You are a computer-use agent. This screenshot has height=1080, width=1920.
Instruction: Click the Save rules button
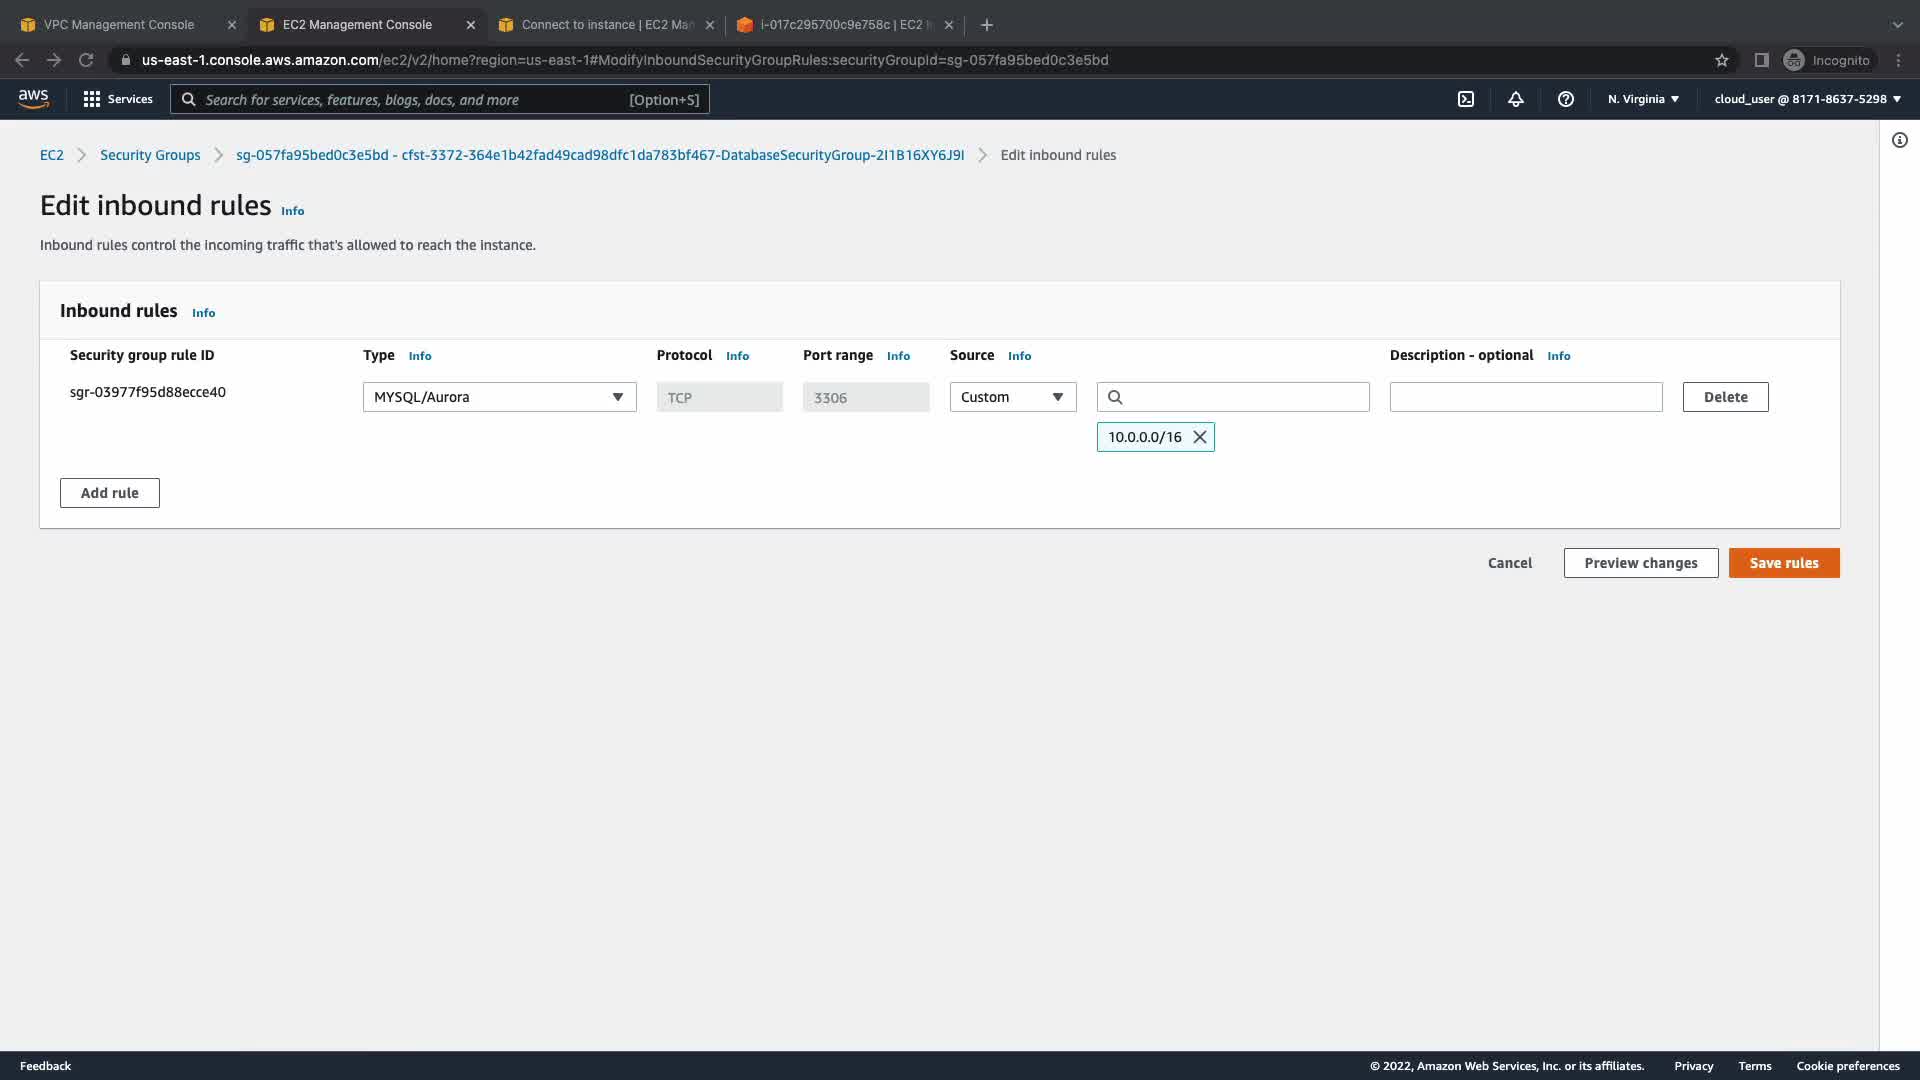(x=1783, y=563)
